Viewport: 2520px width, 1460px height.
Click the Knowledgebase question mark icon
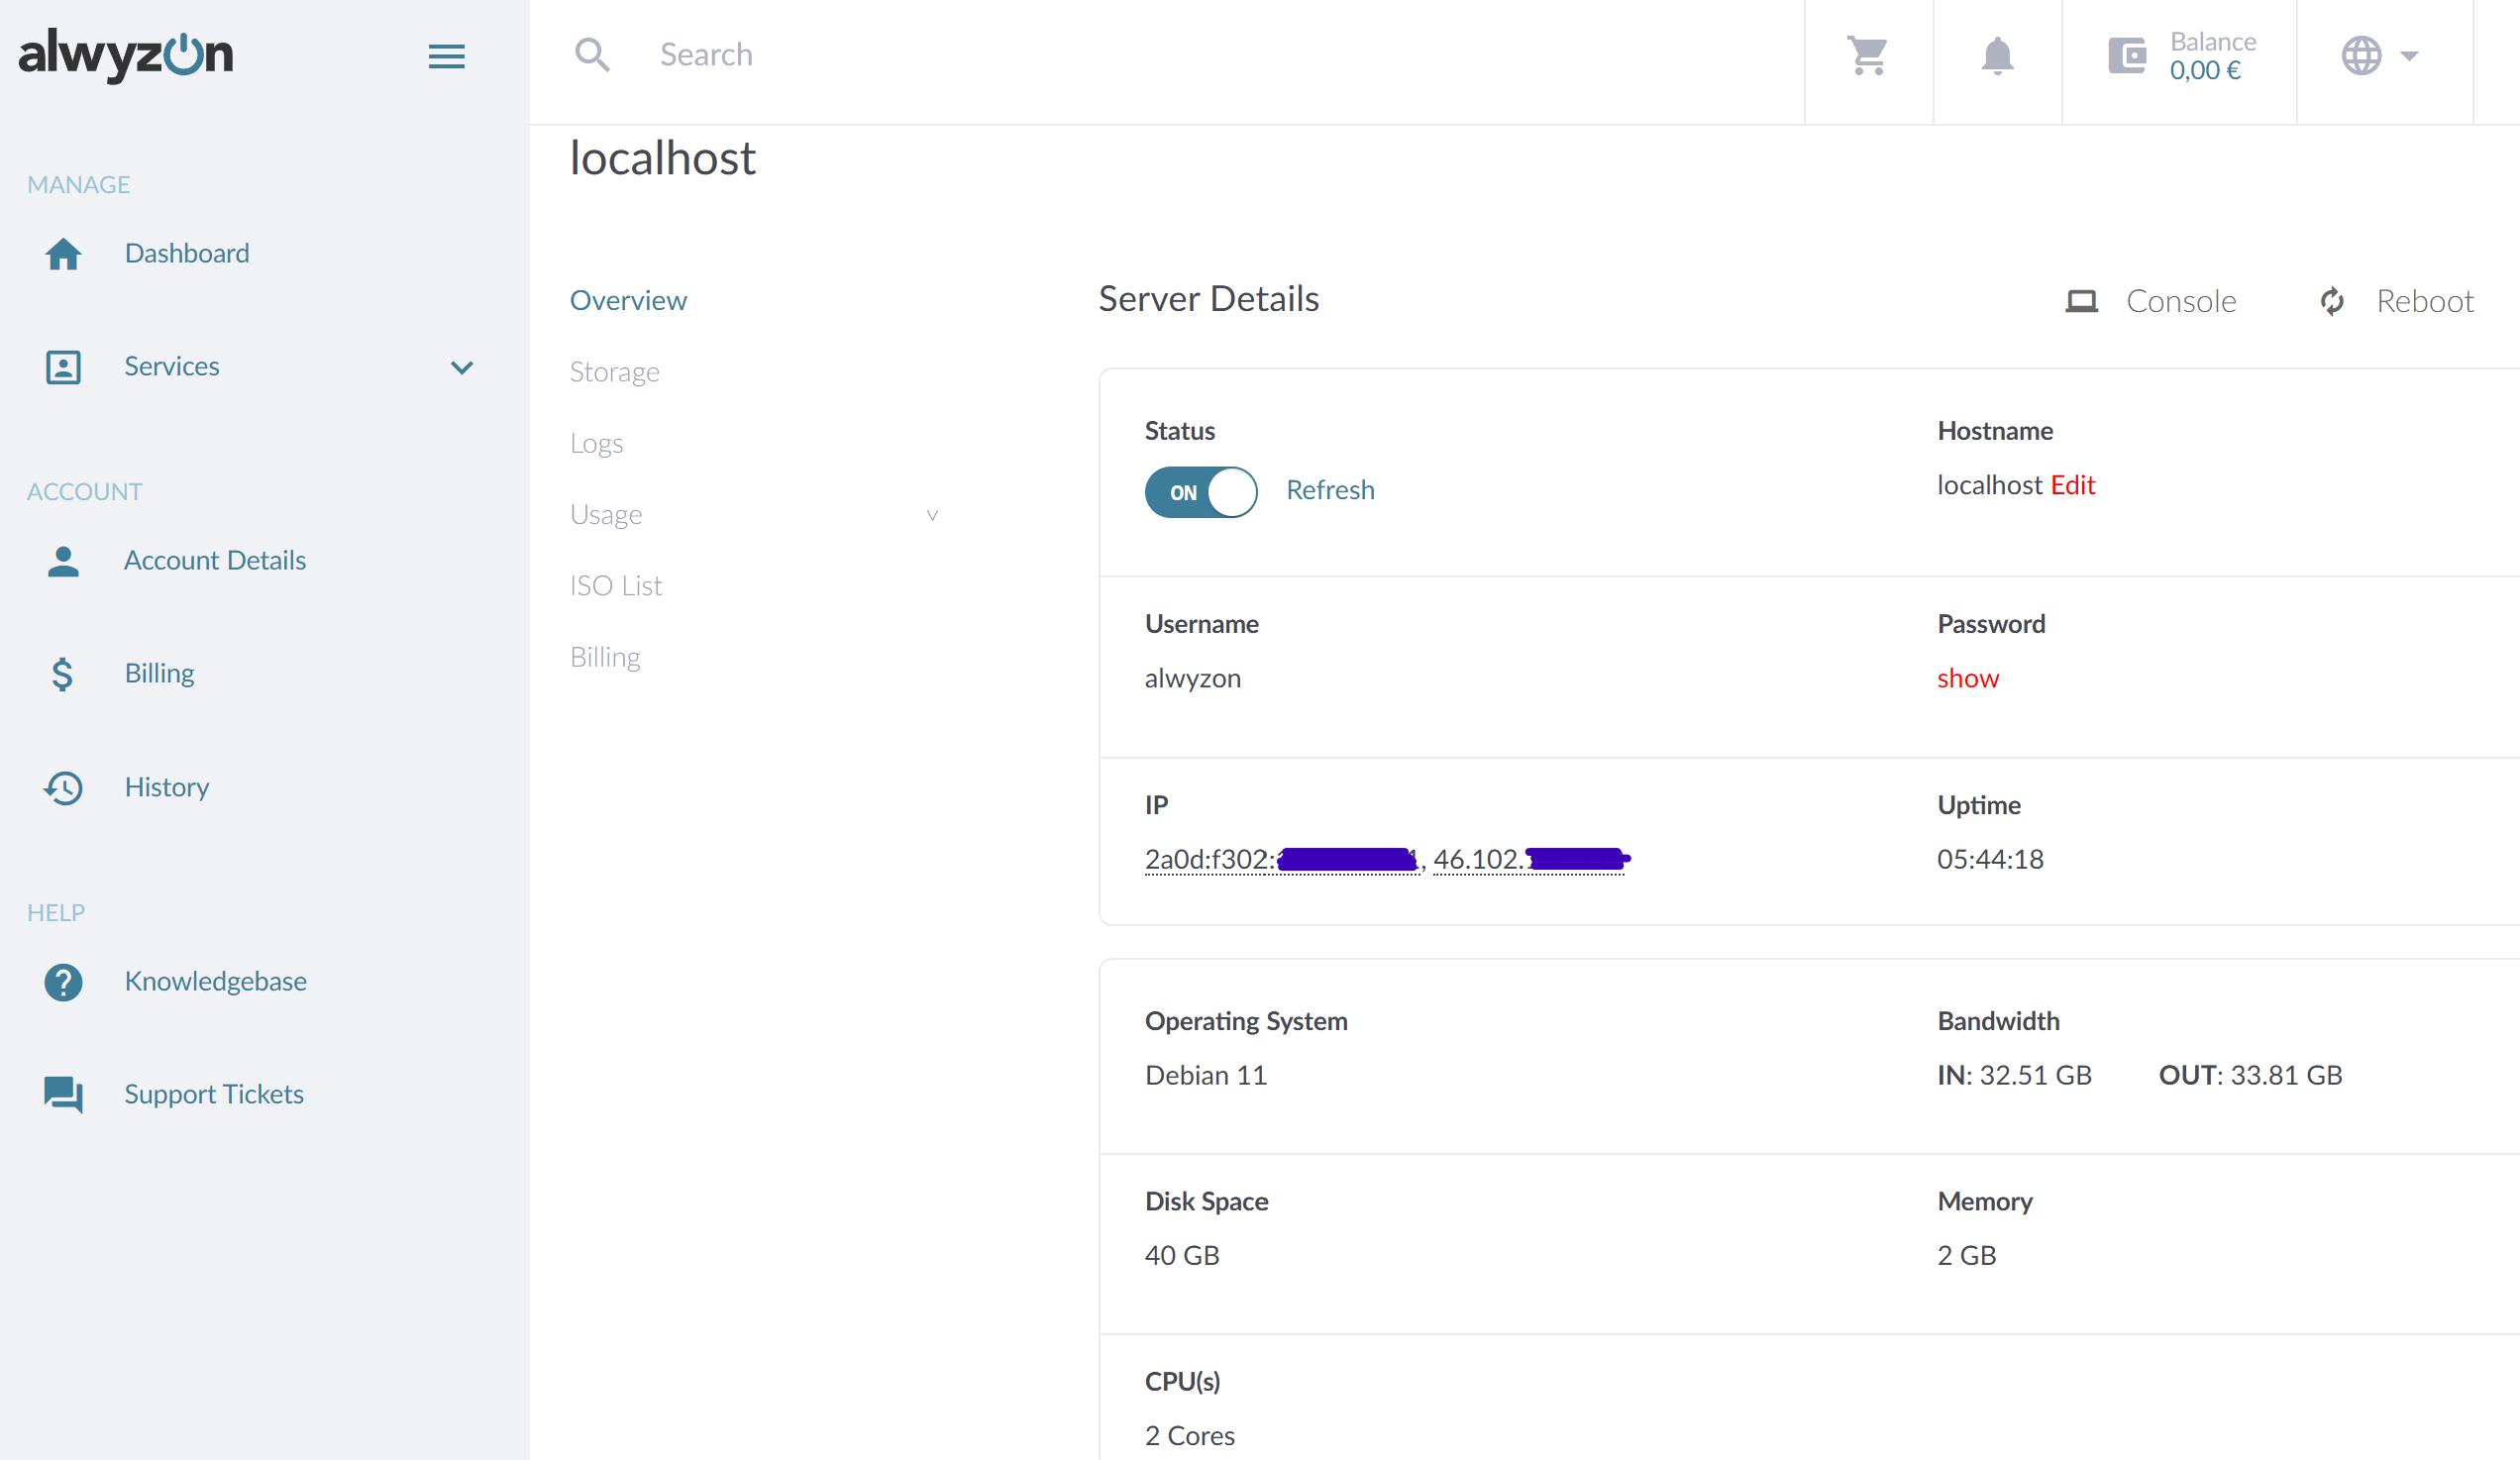click(63, 982)
